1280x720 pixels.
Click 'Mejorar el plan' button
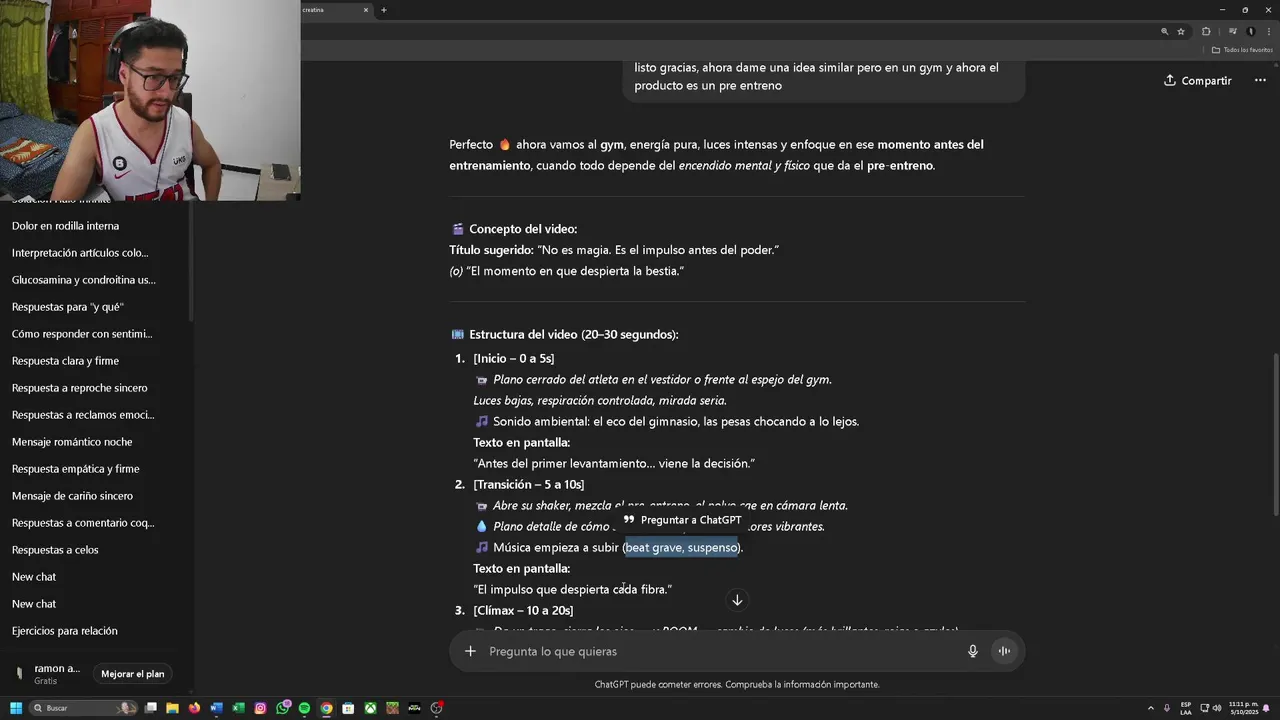click(x=132, y=674)
